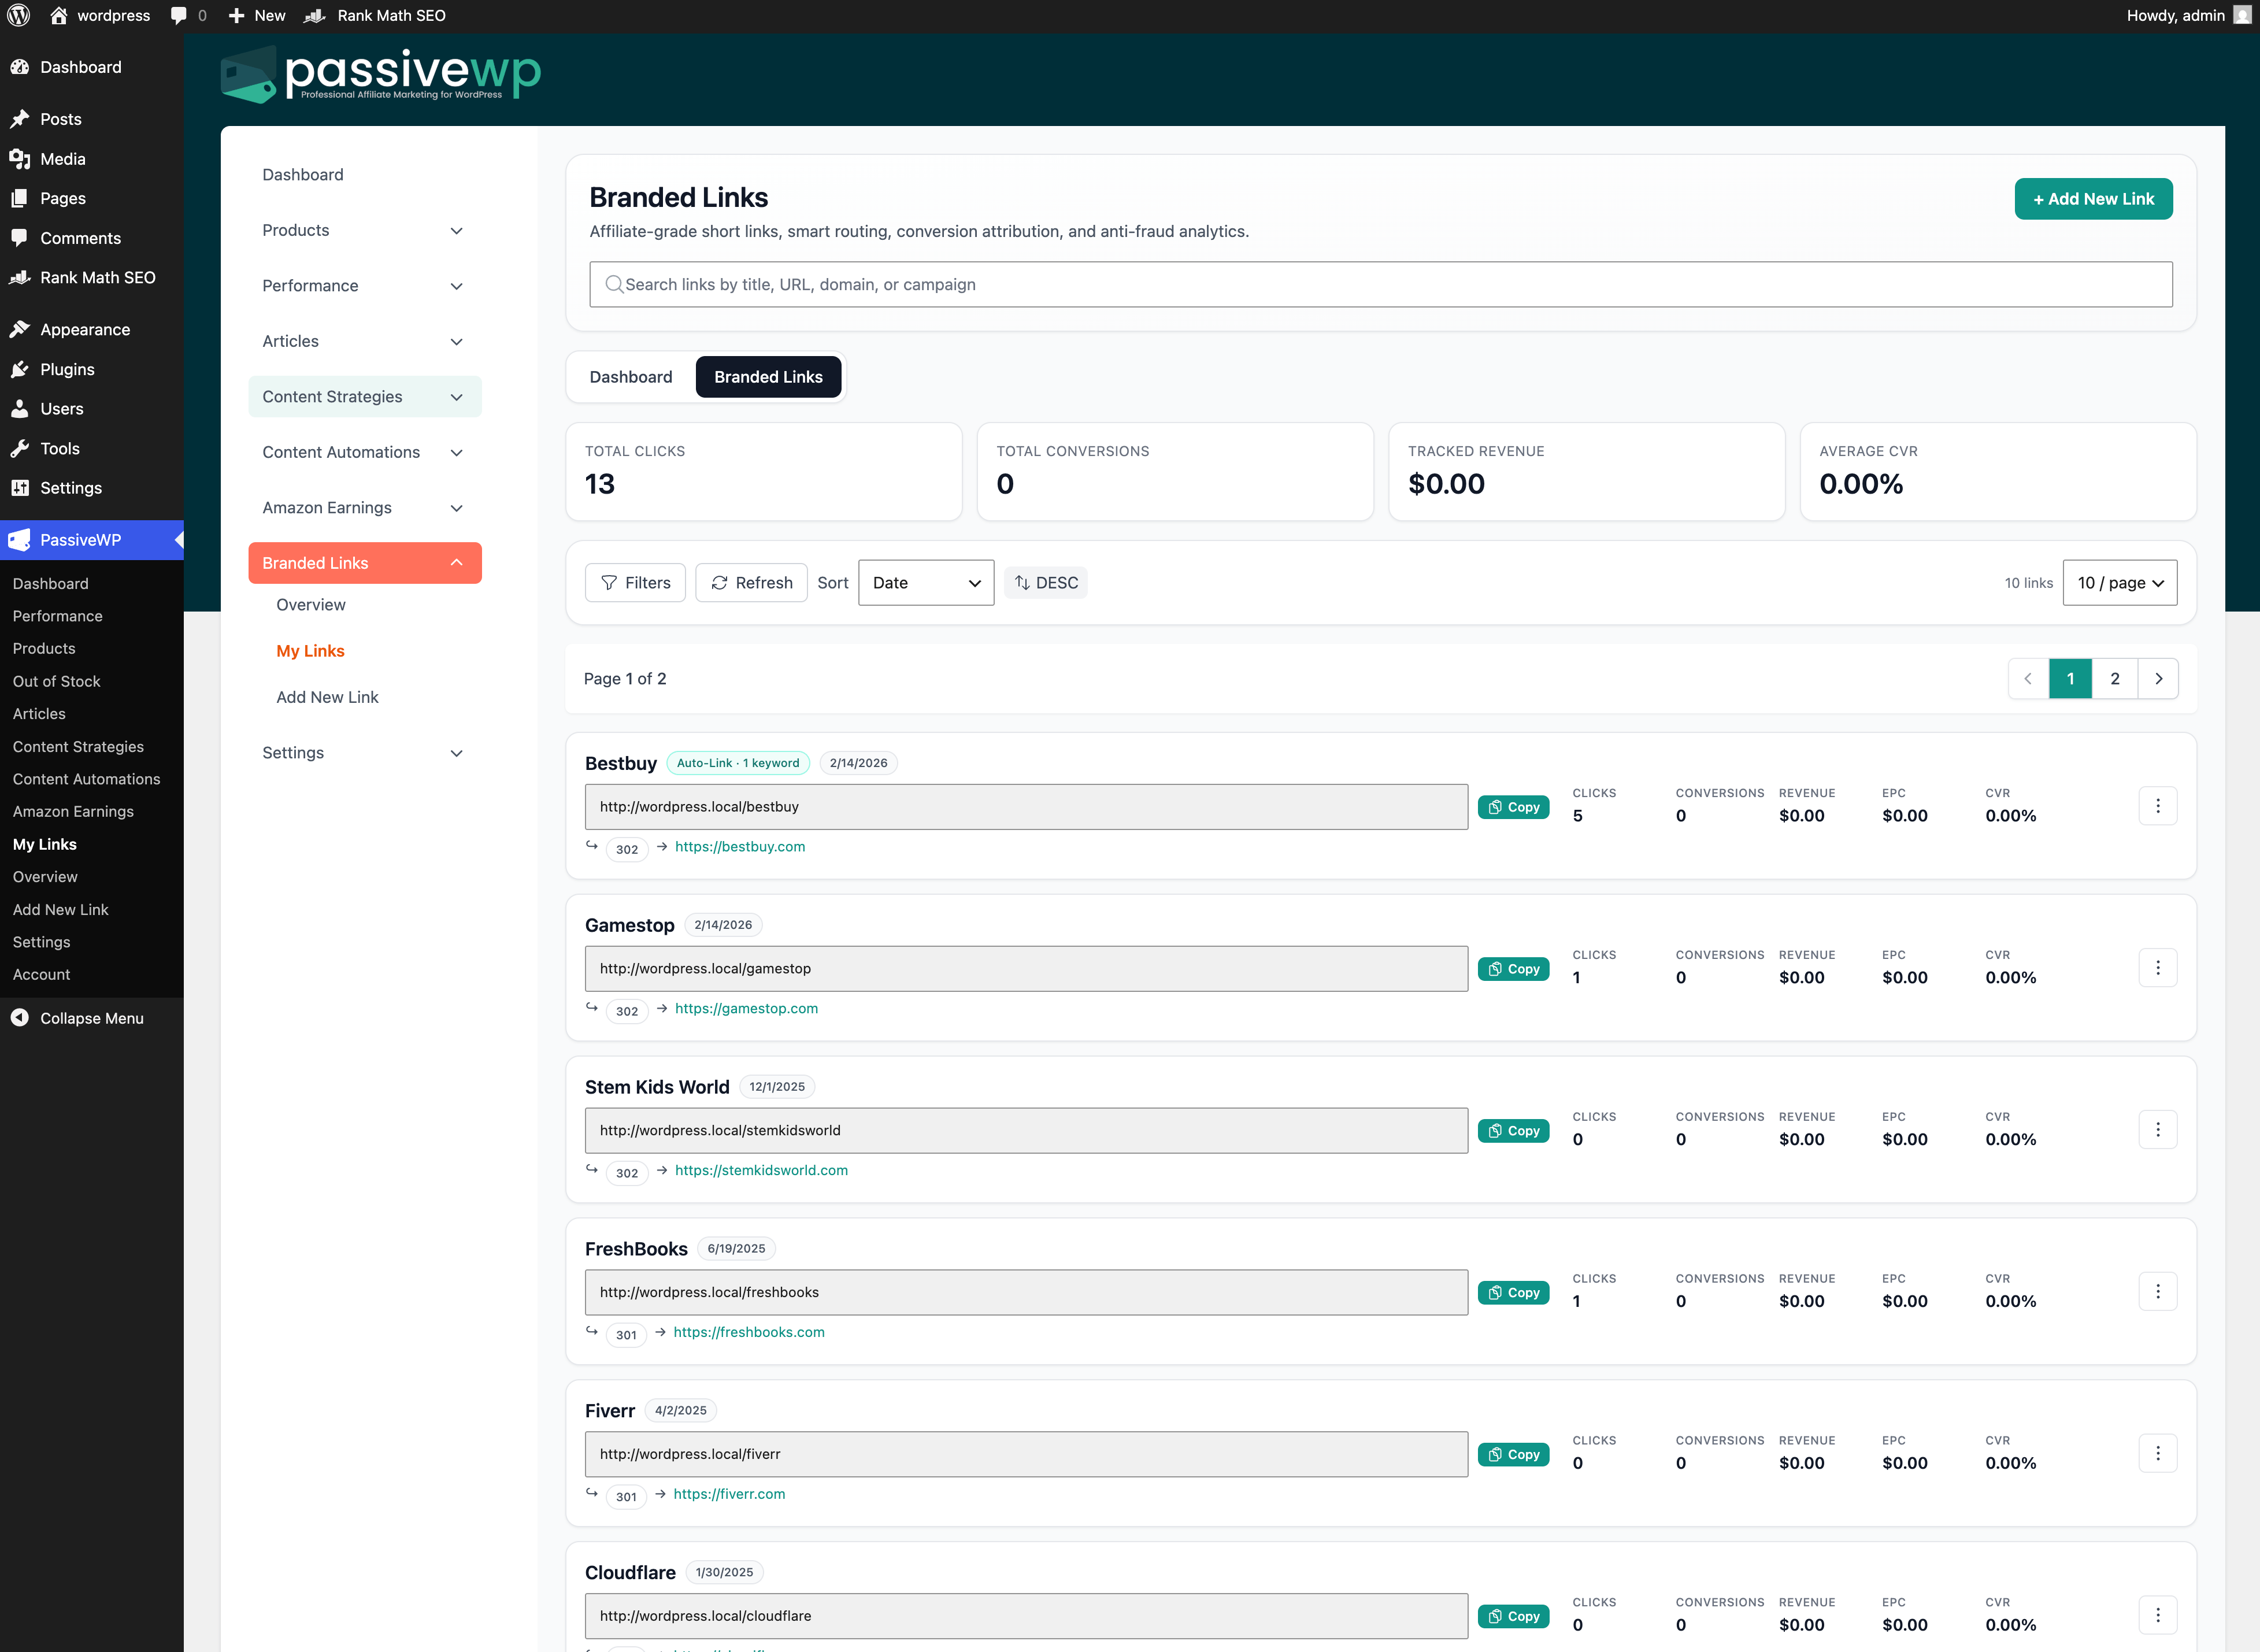Click the WordPress logo in the admin bar
Image resolution: width=2260 pixels, height=1652 pixels.
(18, 15)
